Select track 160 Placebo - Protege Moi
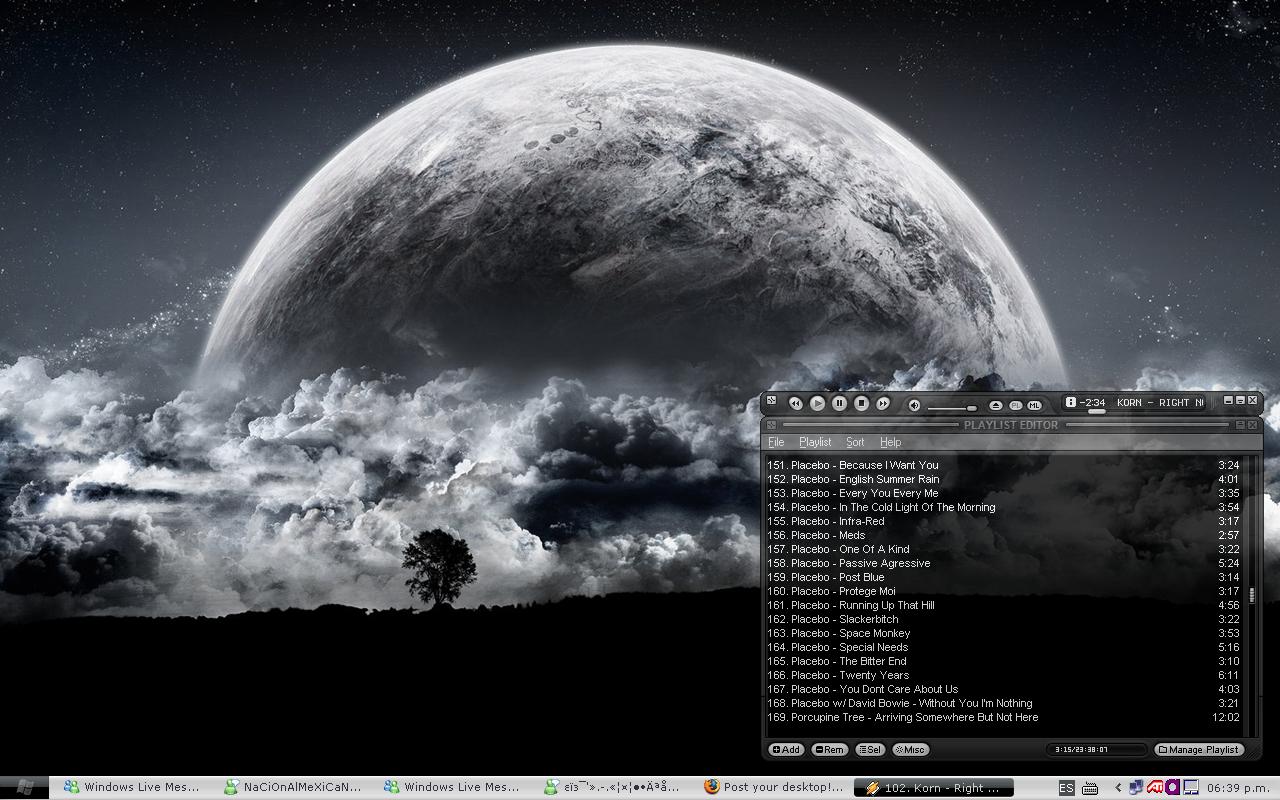 1003,591
